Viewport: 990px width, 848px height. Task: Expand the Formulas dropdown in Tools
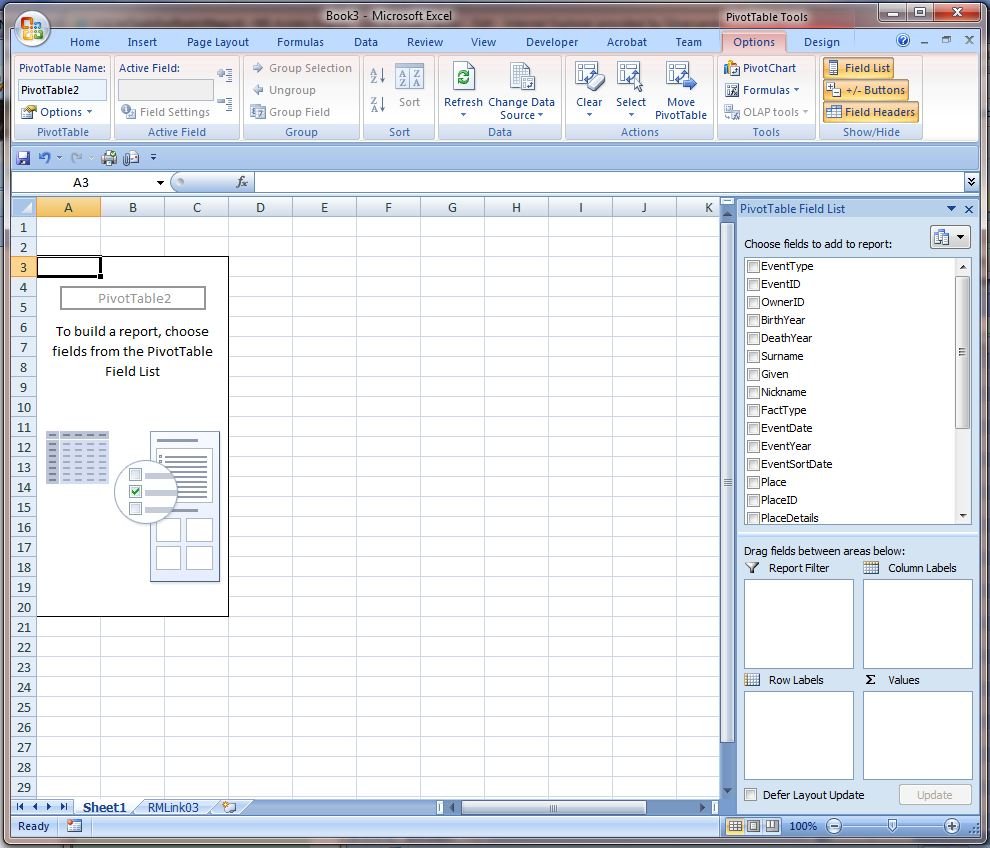pyautogui.click(x=762, y=90)
